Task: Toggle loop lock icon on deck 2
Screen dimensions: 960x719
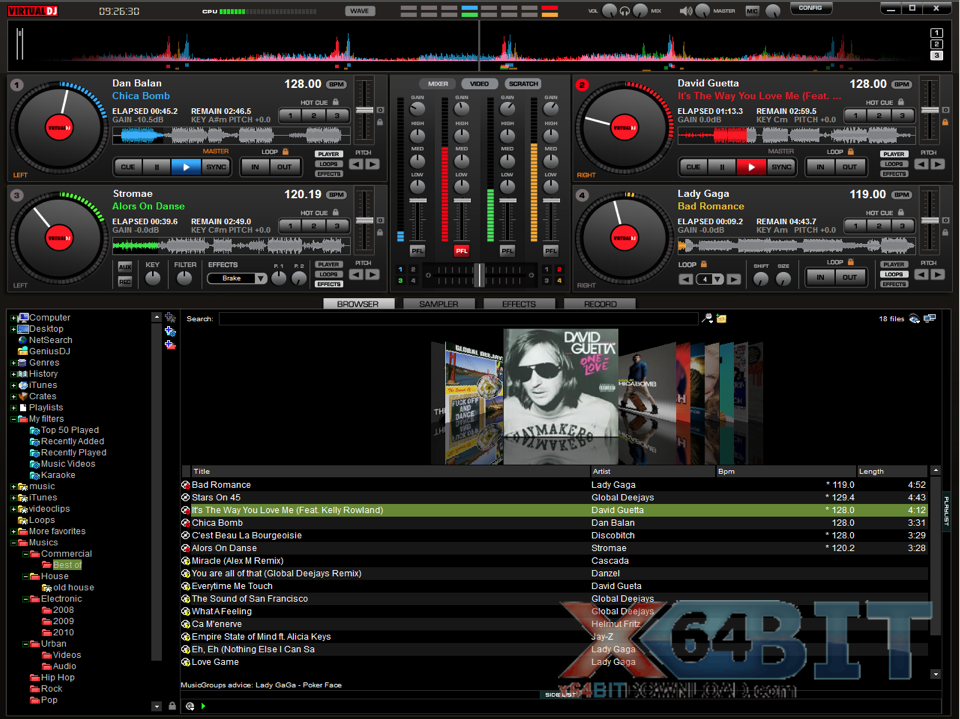Action: tap(850, 151)
